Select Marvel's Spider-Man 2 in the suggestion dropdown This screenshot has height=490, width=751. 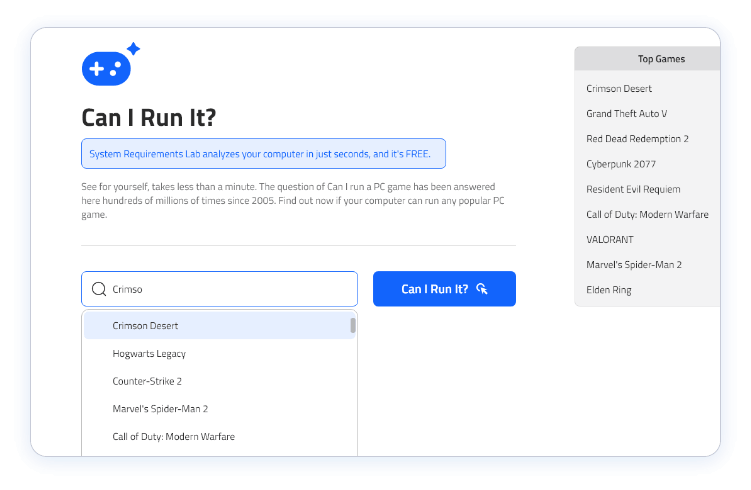click(x=217, y=409)
